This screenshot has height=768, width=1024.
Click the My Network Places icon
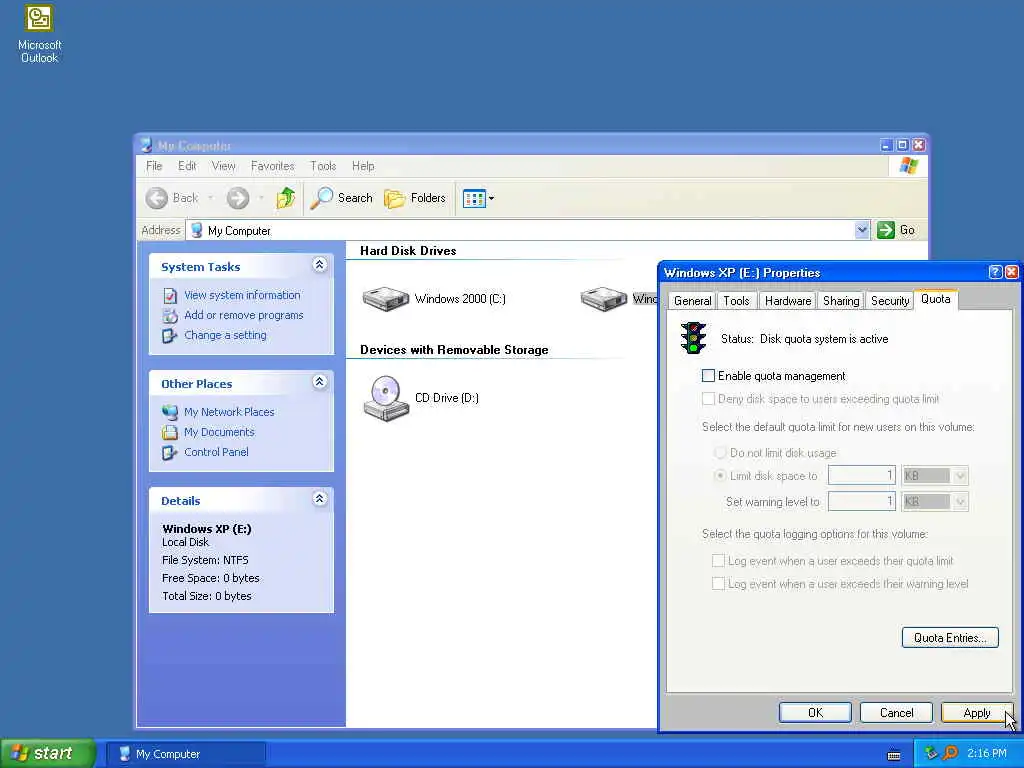(x=170, y=412)
